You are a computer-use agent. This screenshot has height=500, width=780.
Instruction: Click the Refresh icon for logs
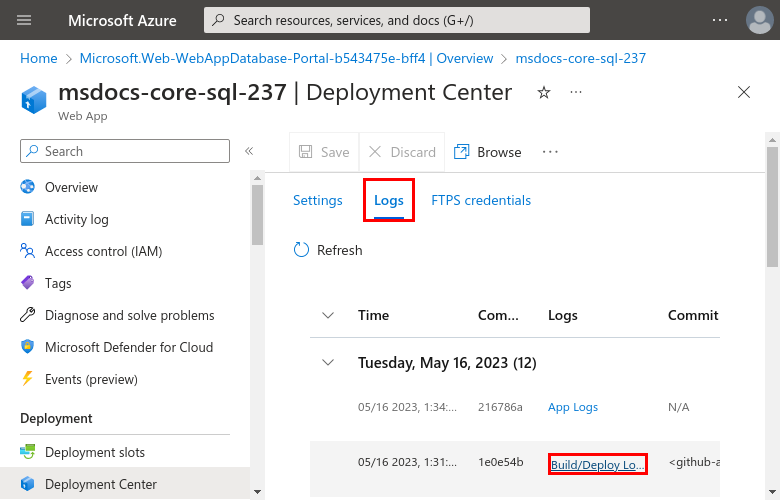(302, 250)
